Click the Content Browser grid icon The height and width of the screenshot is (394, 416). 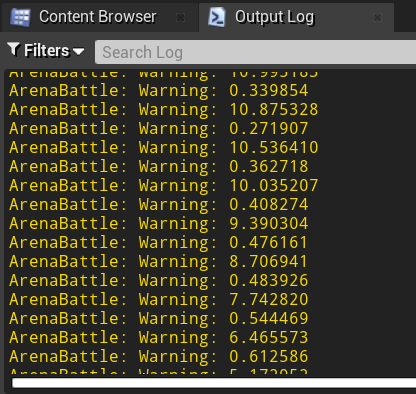point(20,17)
